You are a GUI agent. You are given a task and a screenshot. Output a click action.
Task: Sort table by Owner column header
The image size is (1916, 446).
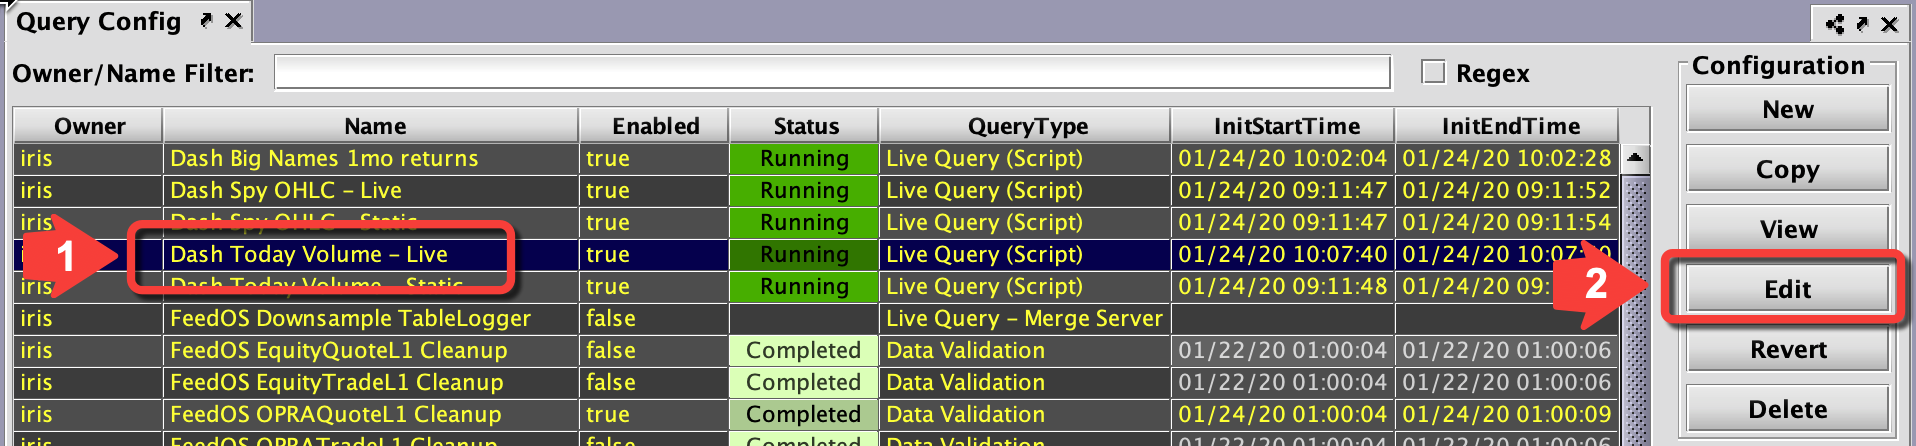click(89, 126)
